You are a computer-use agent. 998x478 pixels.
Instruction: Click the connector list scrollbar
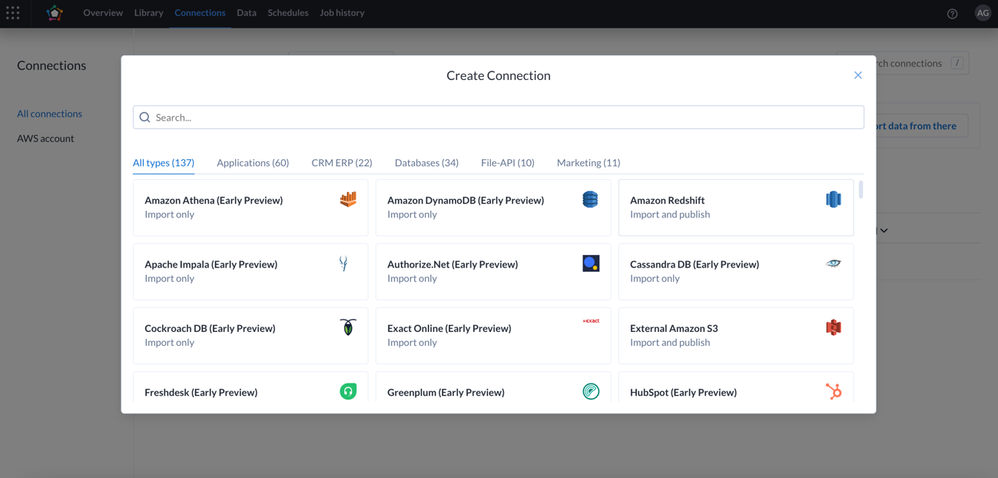[x=861, y=190]
